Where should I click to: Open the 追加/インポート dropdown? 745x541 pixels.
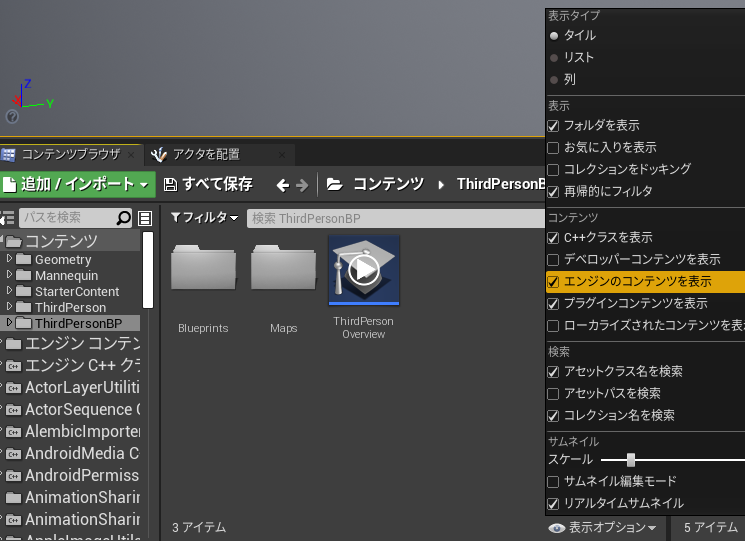pyautogui.click(x=77, y=184)
